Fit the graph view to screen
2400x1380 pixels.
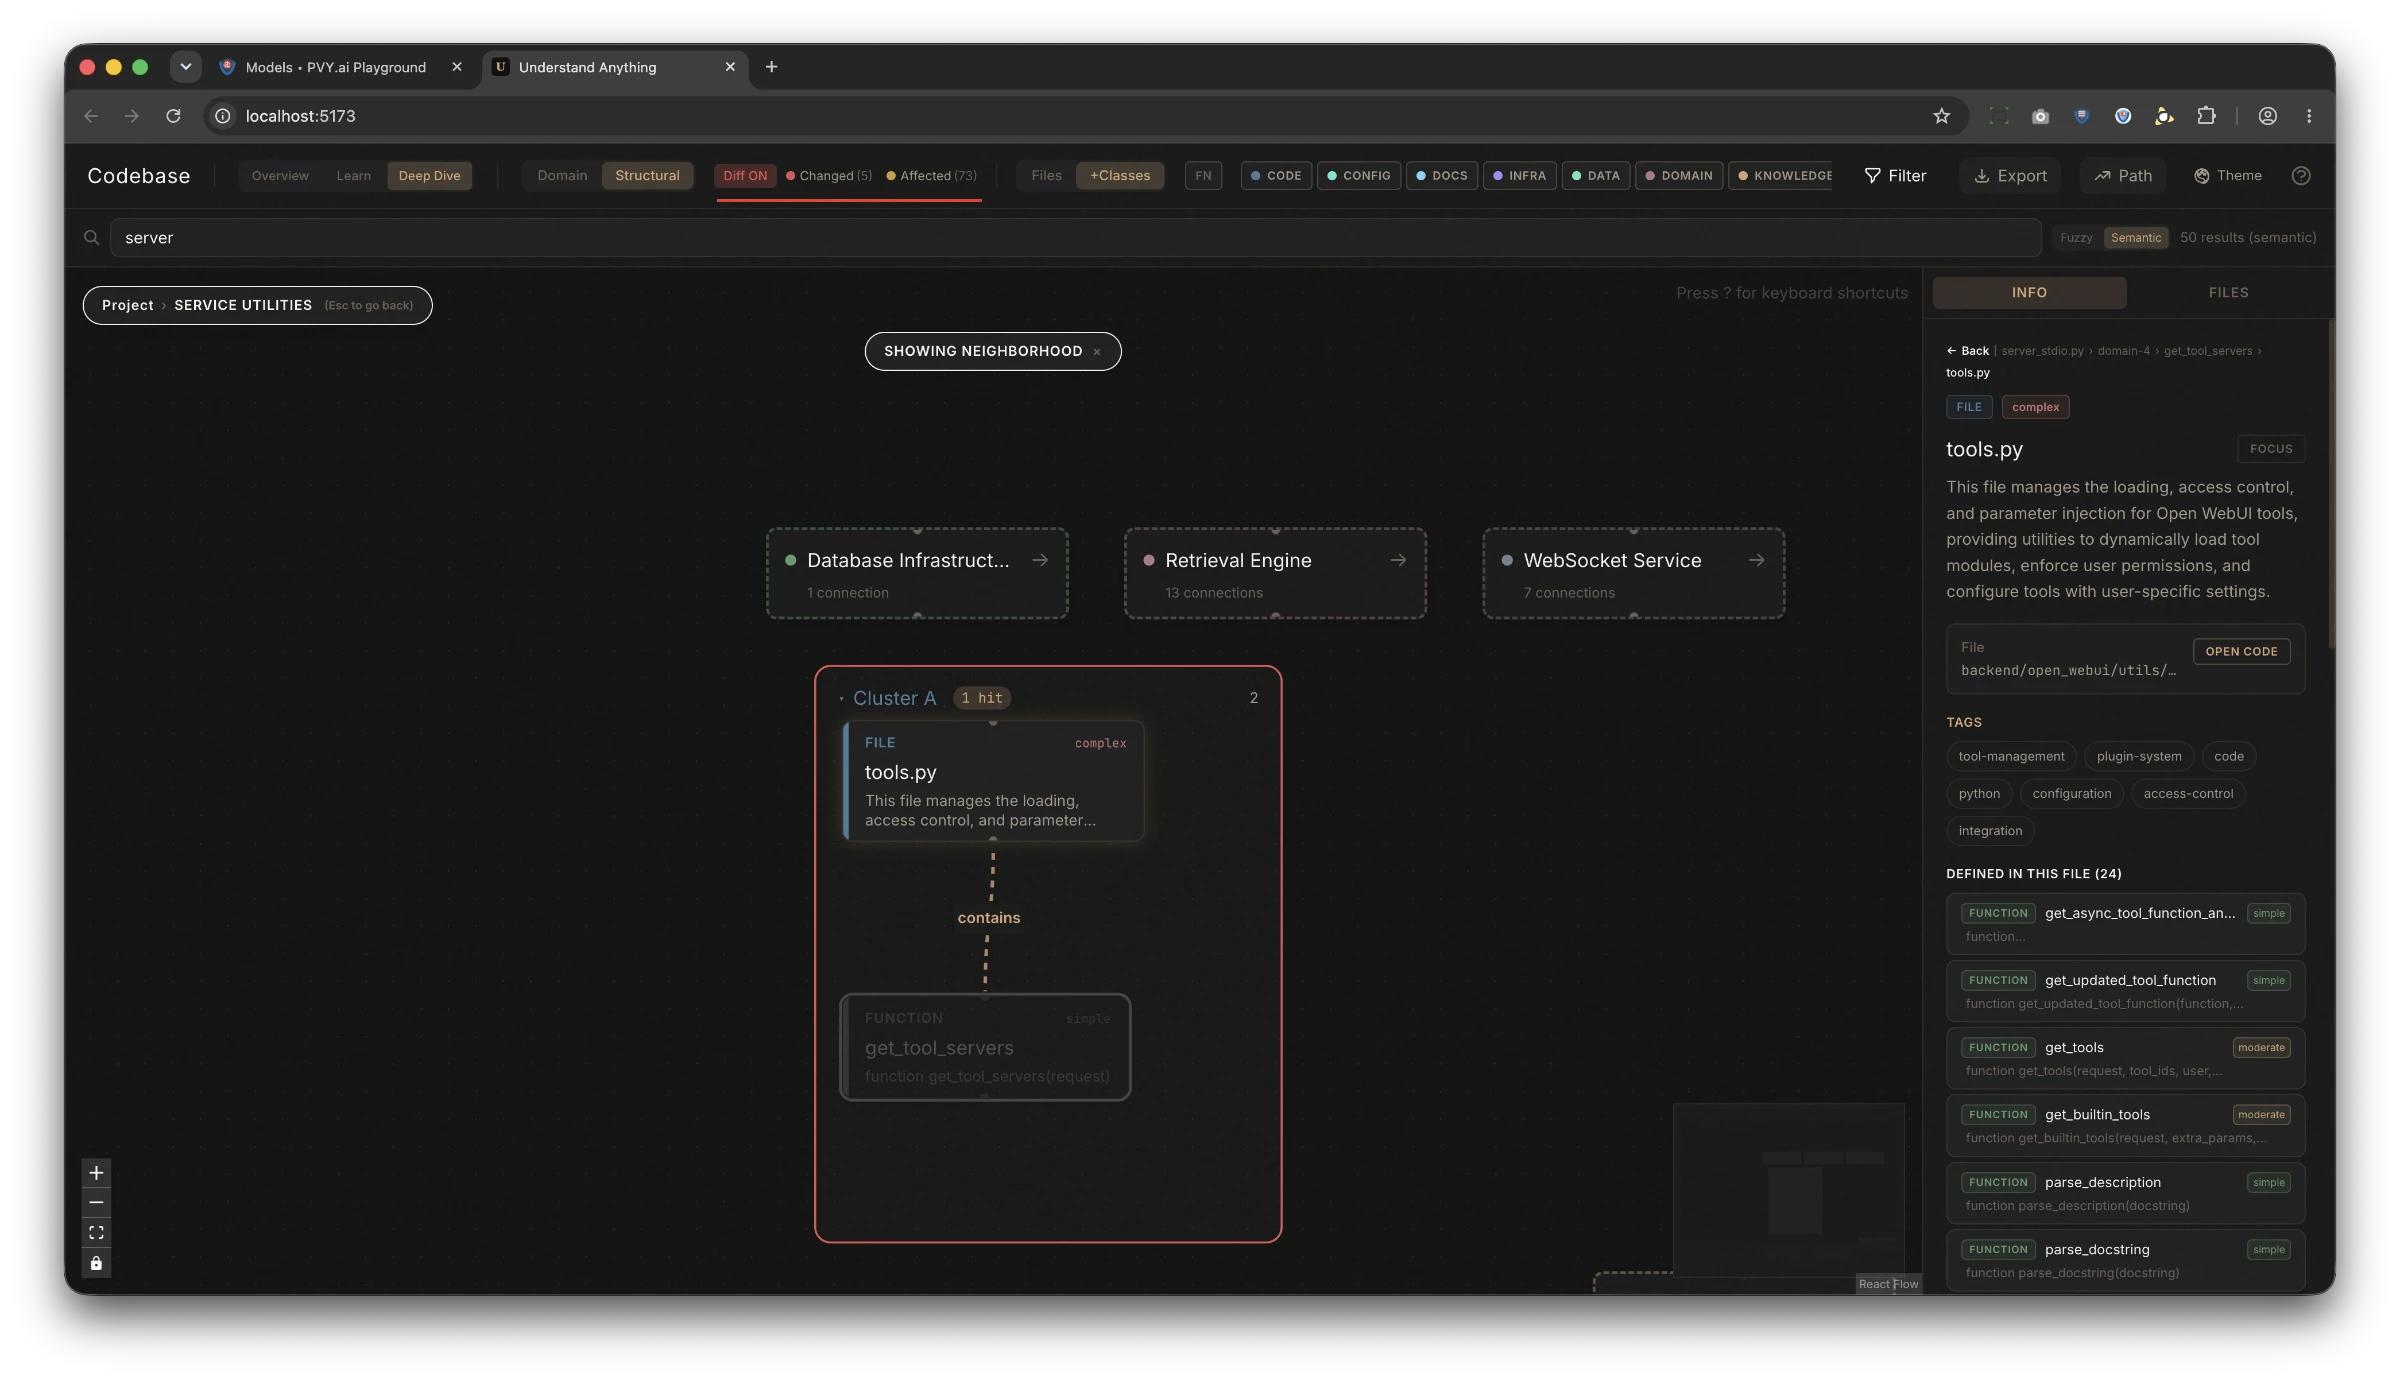pos(96,1233)
